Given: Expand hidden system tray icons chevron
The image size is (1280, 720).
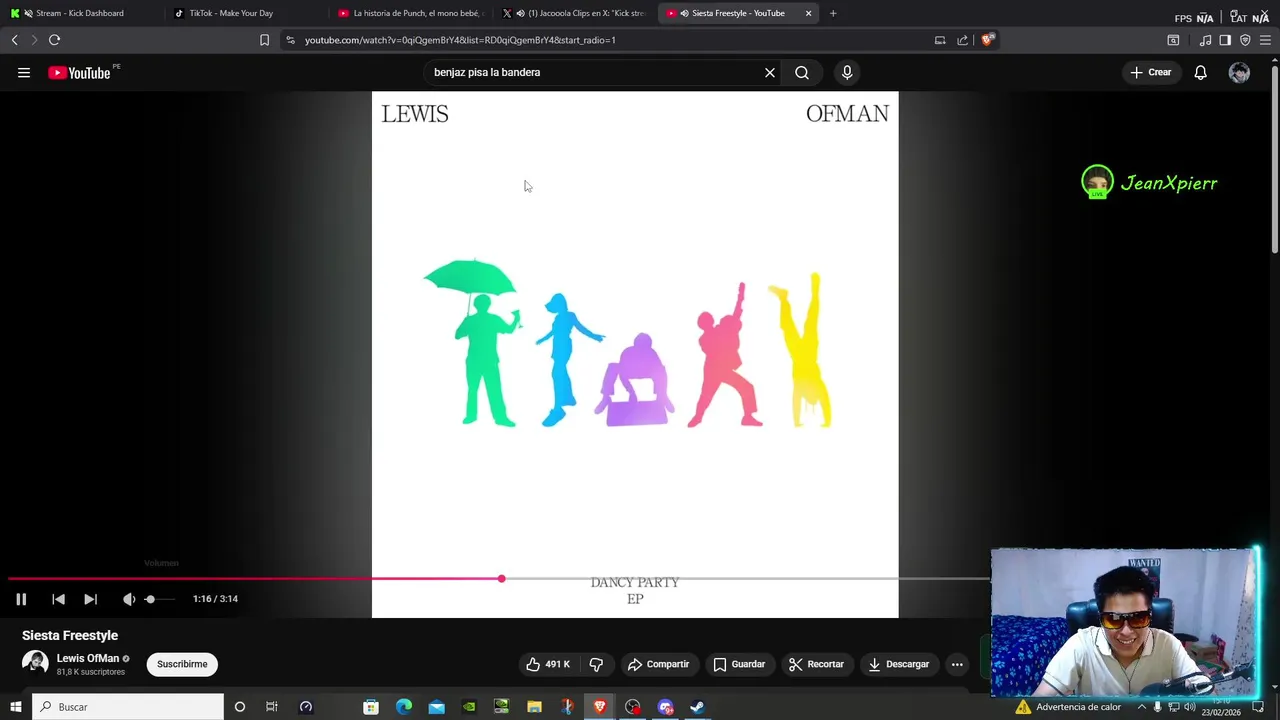Looking at the screenshot, I should pos(1142,707).
